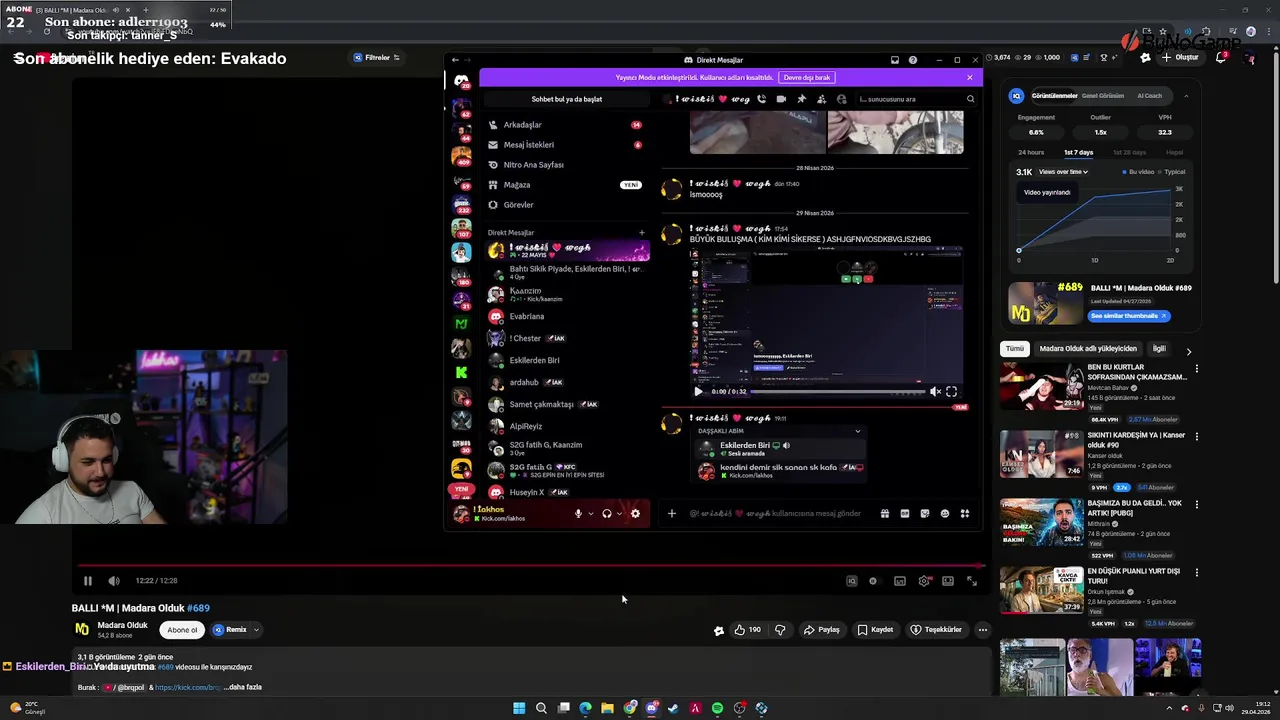Open Mağaza in Discord sidebar

tap(566, 185)
